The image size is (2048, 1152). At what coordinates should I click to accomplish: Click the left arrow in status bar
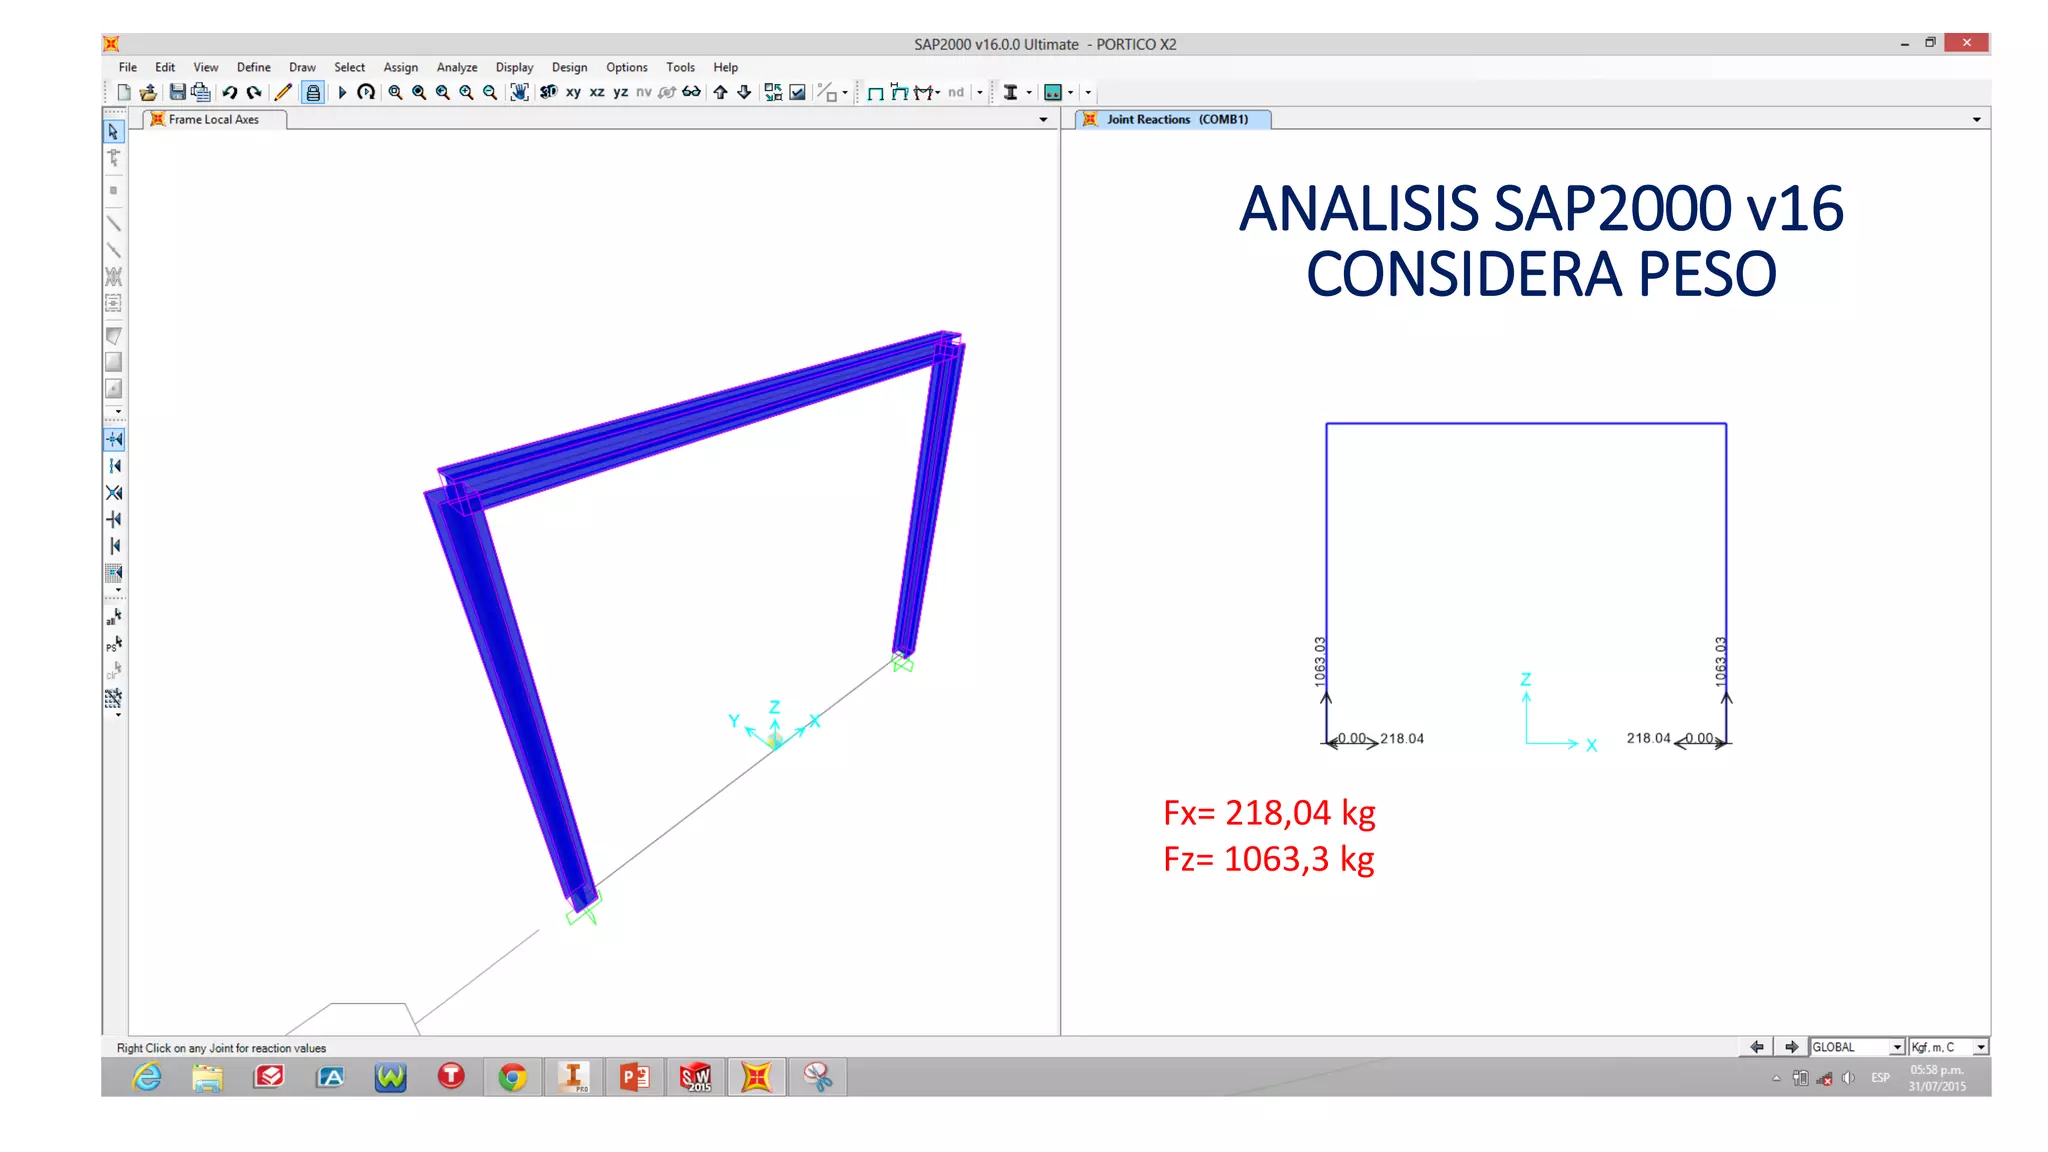tap(1757, 1047)
